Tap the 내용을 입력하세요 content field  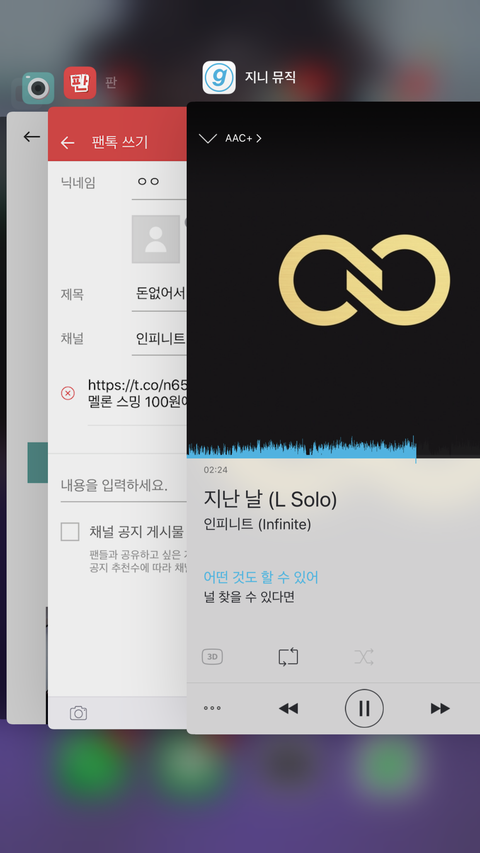tap(124, 486)
